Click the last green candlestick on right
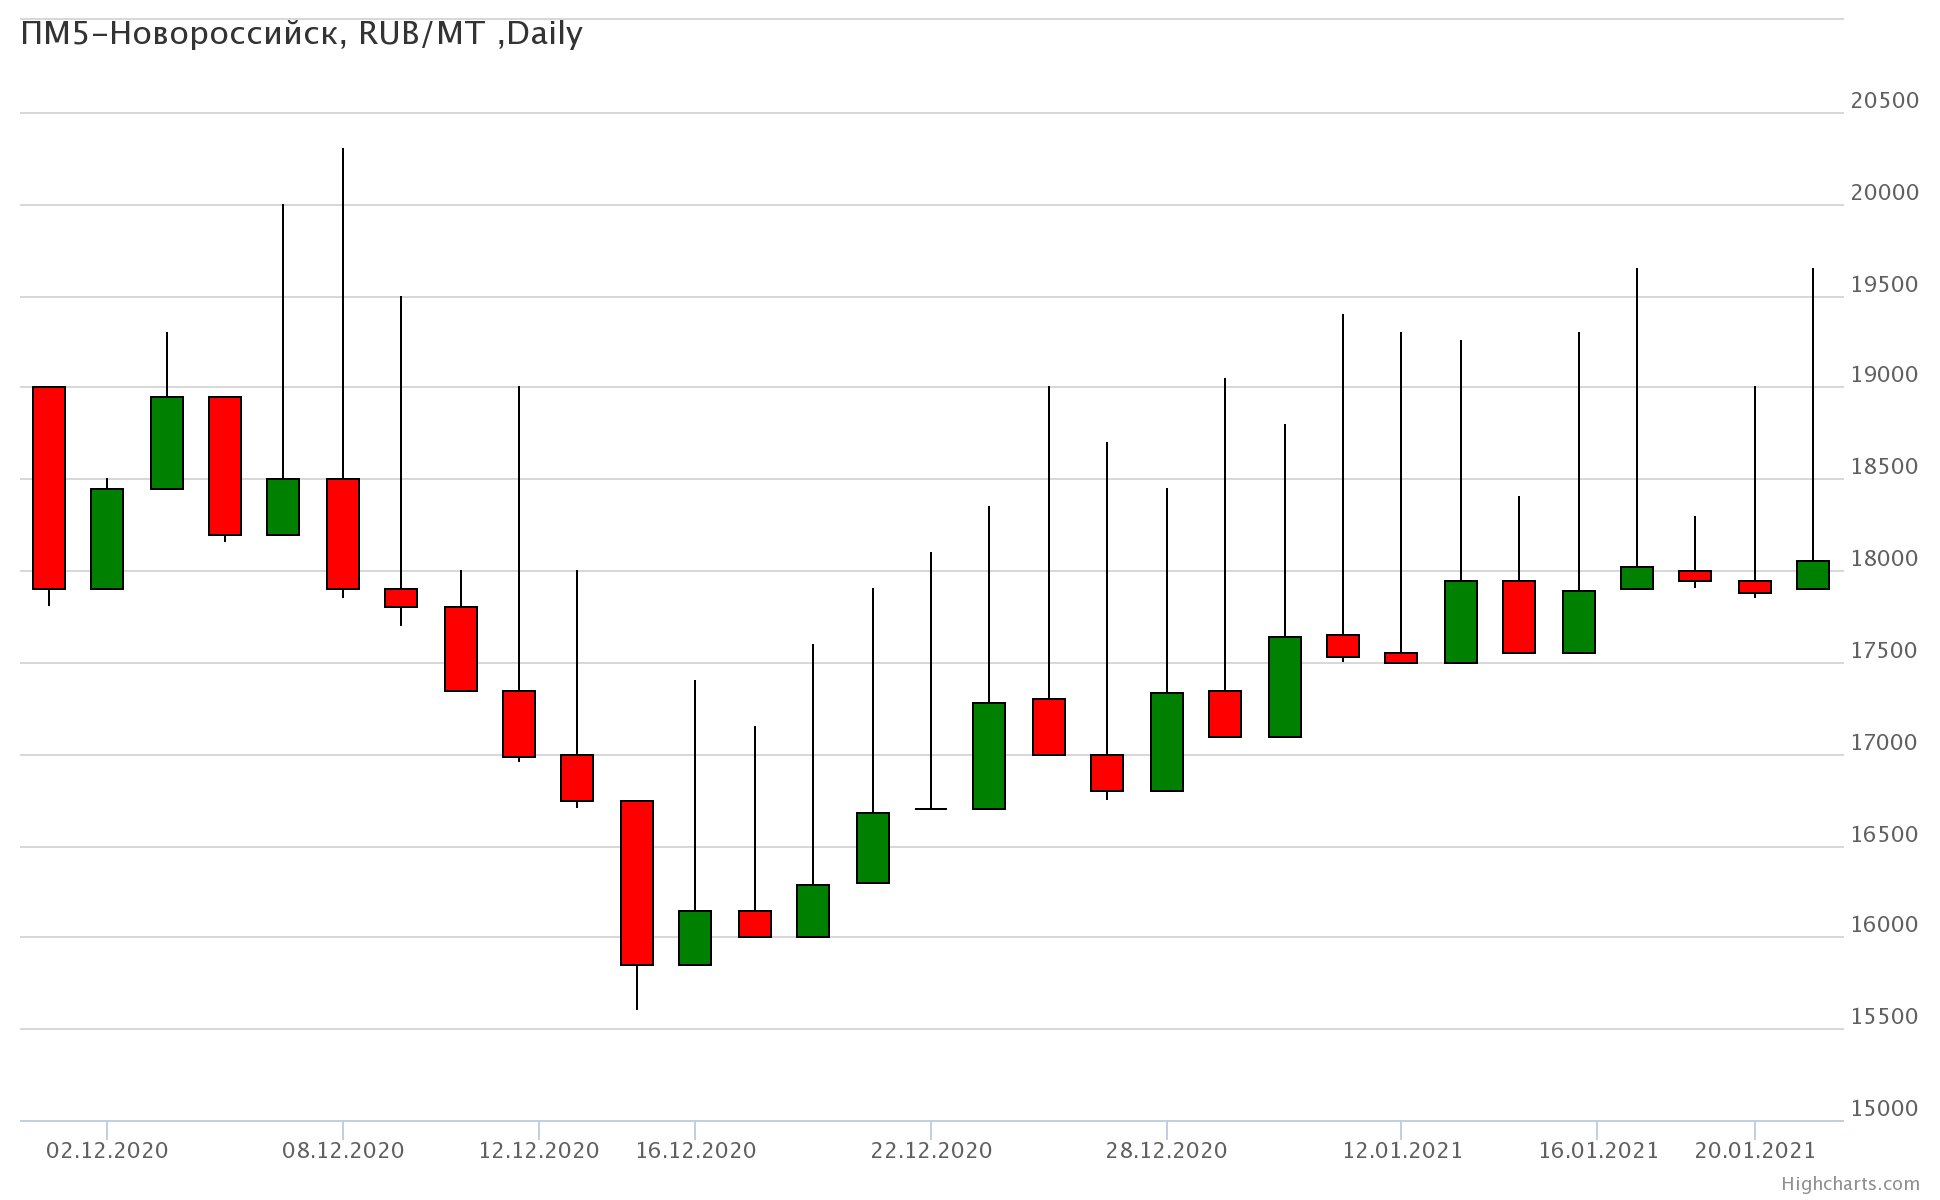Image resolution: width=1940 pixels, height=1200 pixels. [1813, 575]
